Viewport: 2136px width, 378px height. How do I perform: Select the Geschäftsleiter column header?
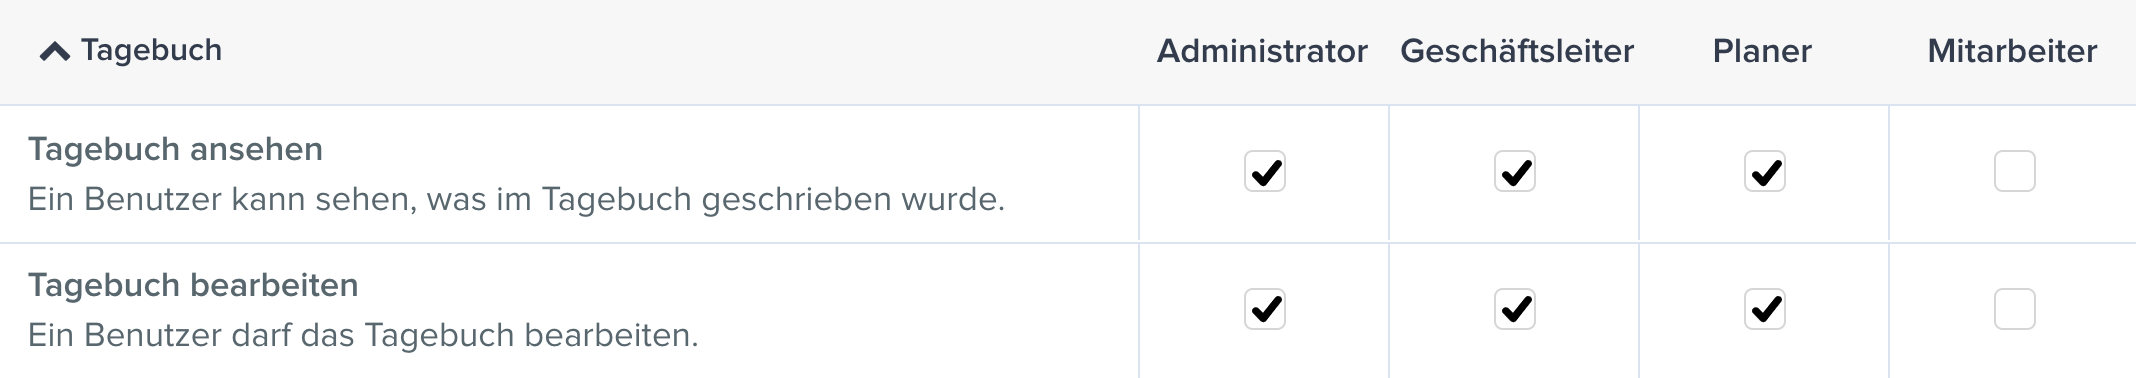(x=1517, y=51)
